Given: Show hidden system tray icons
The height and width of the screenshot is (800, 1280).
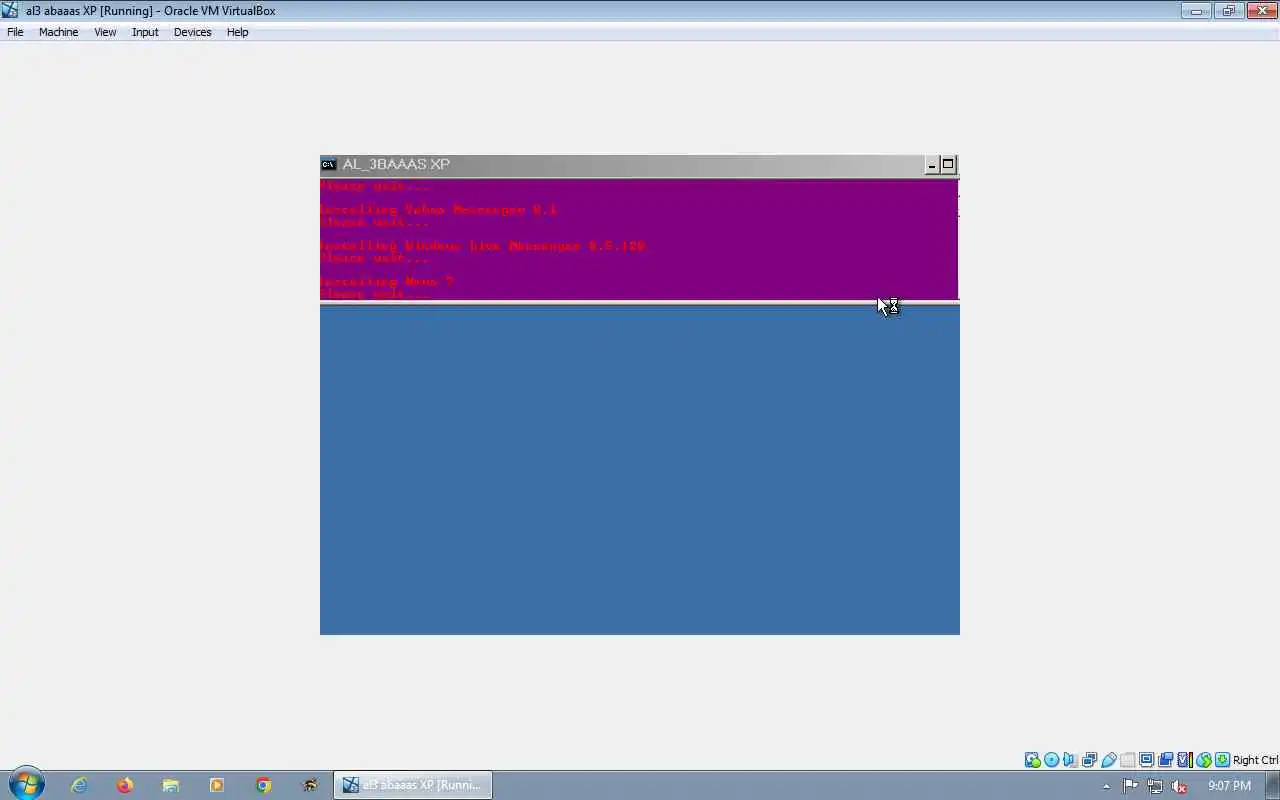Looking at the screenshot, I should click(1106, 786).
